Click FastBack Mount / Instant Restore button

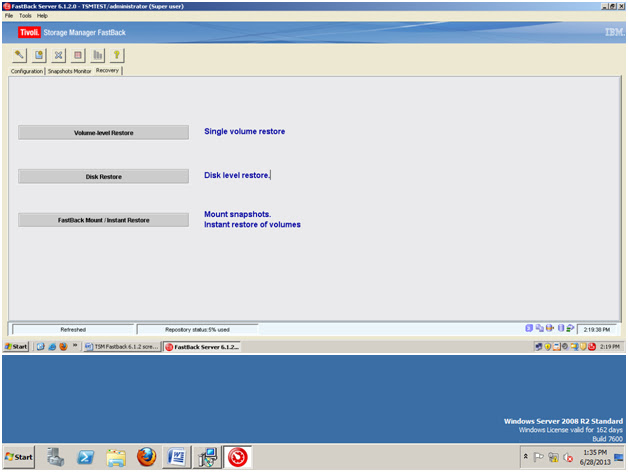click(103, 220)
